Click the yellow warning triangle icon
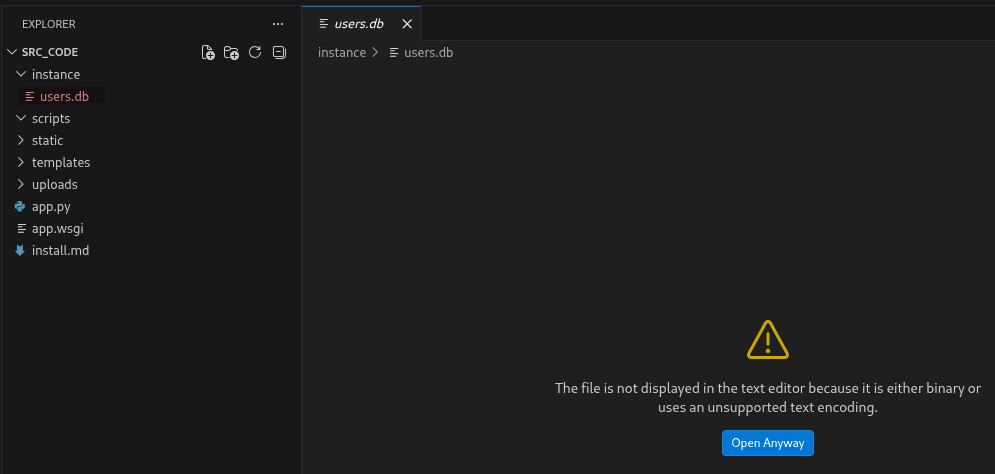This screenshot has width=995, height=474. (768, 340)
